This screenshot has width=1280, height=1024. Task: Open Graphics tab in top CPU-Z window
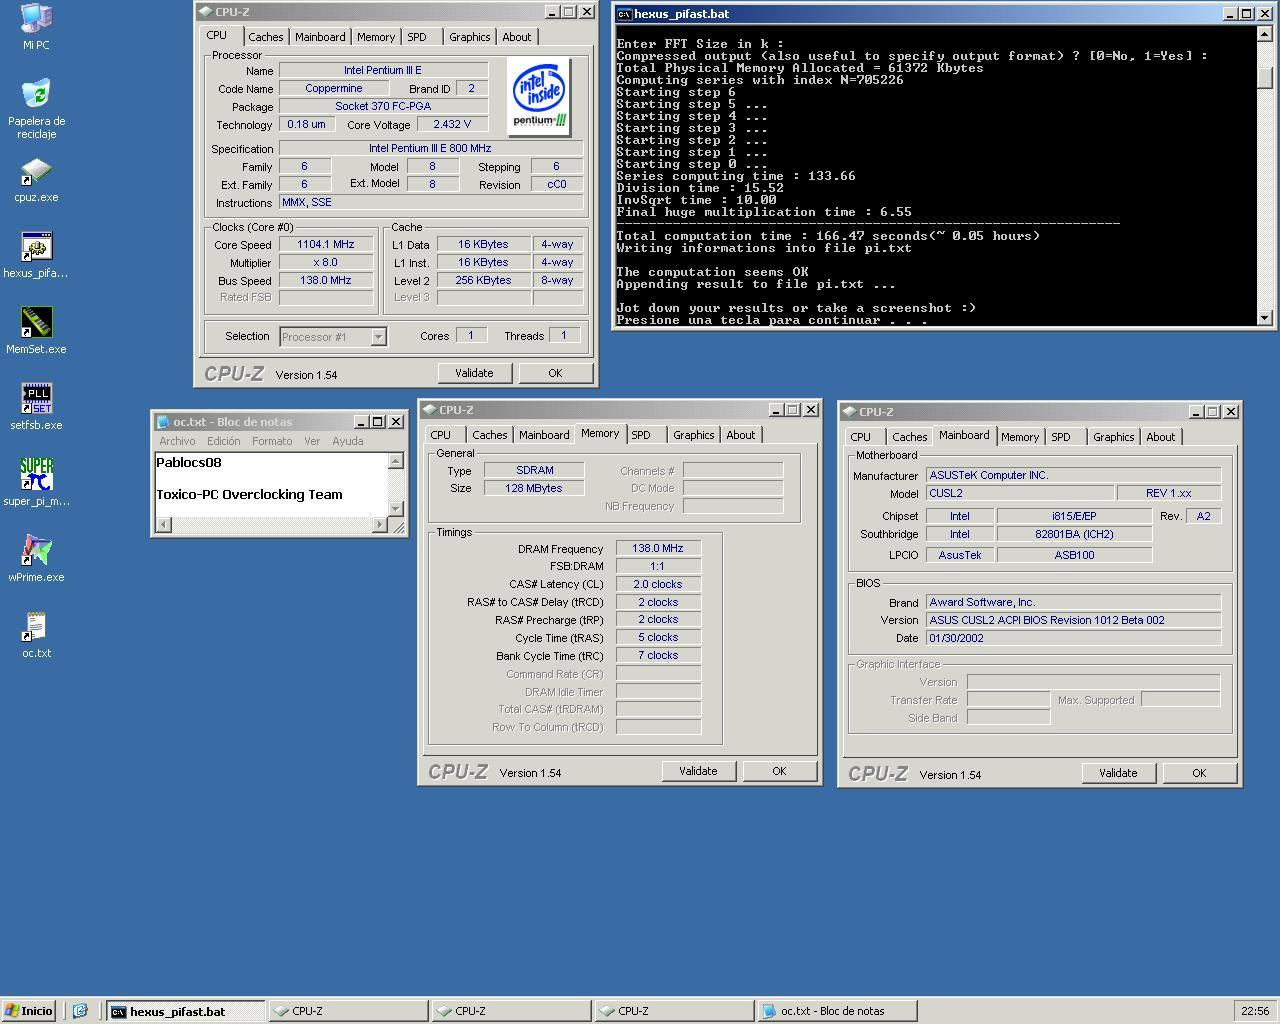[x=469, y=37]
